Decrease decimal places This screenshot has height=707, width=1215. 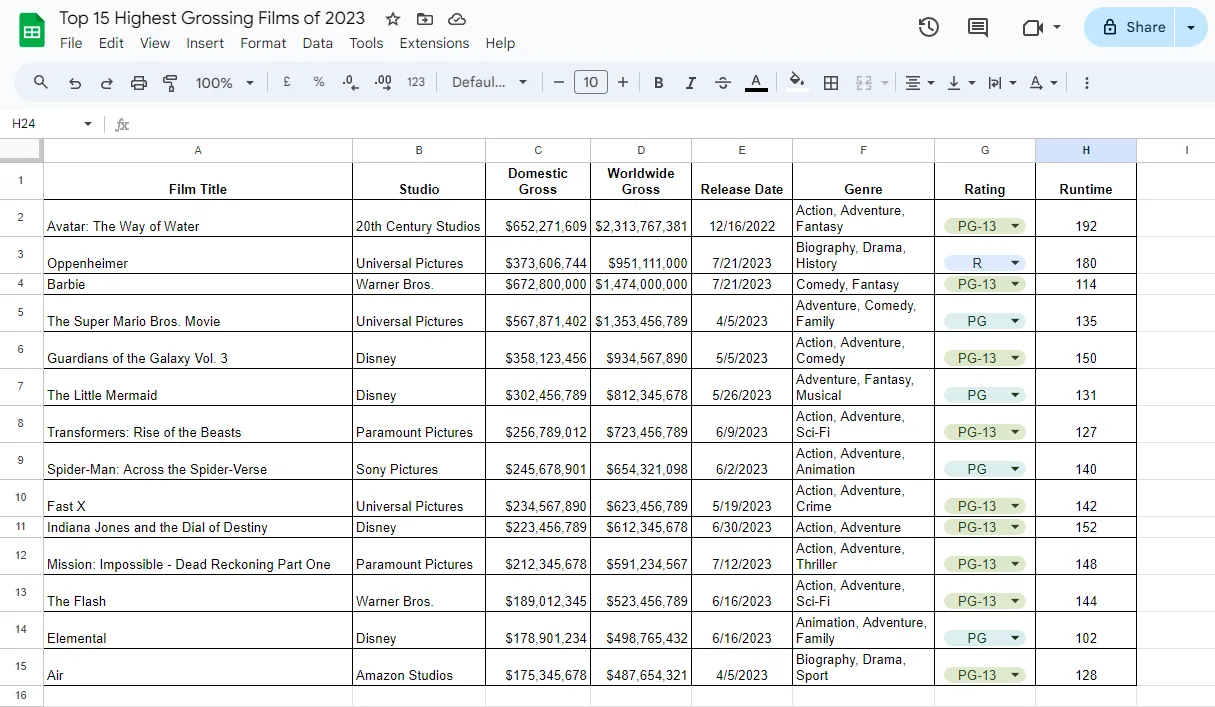pos(350,82)
